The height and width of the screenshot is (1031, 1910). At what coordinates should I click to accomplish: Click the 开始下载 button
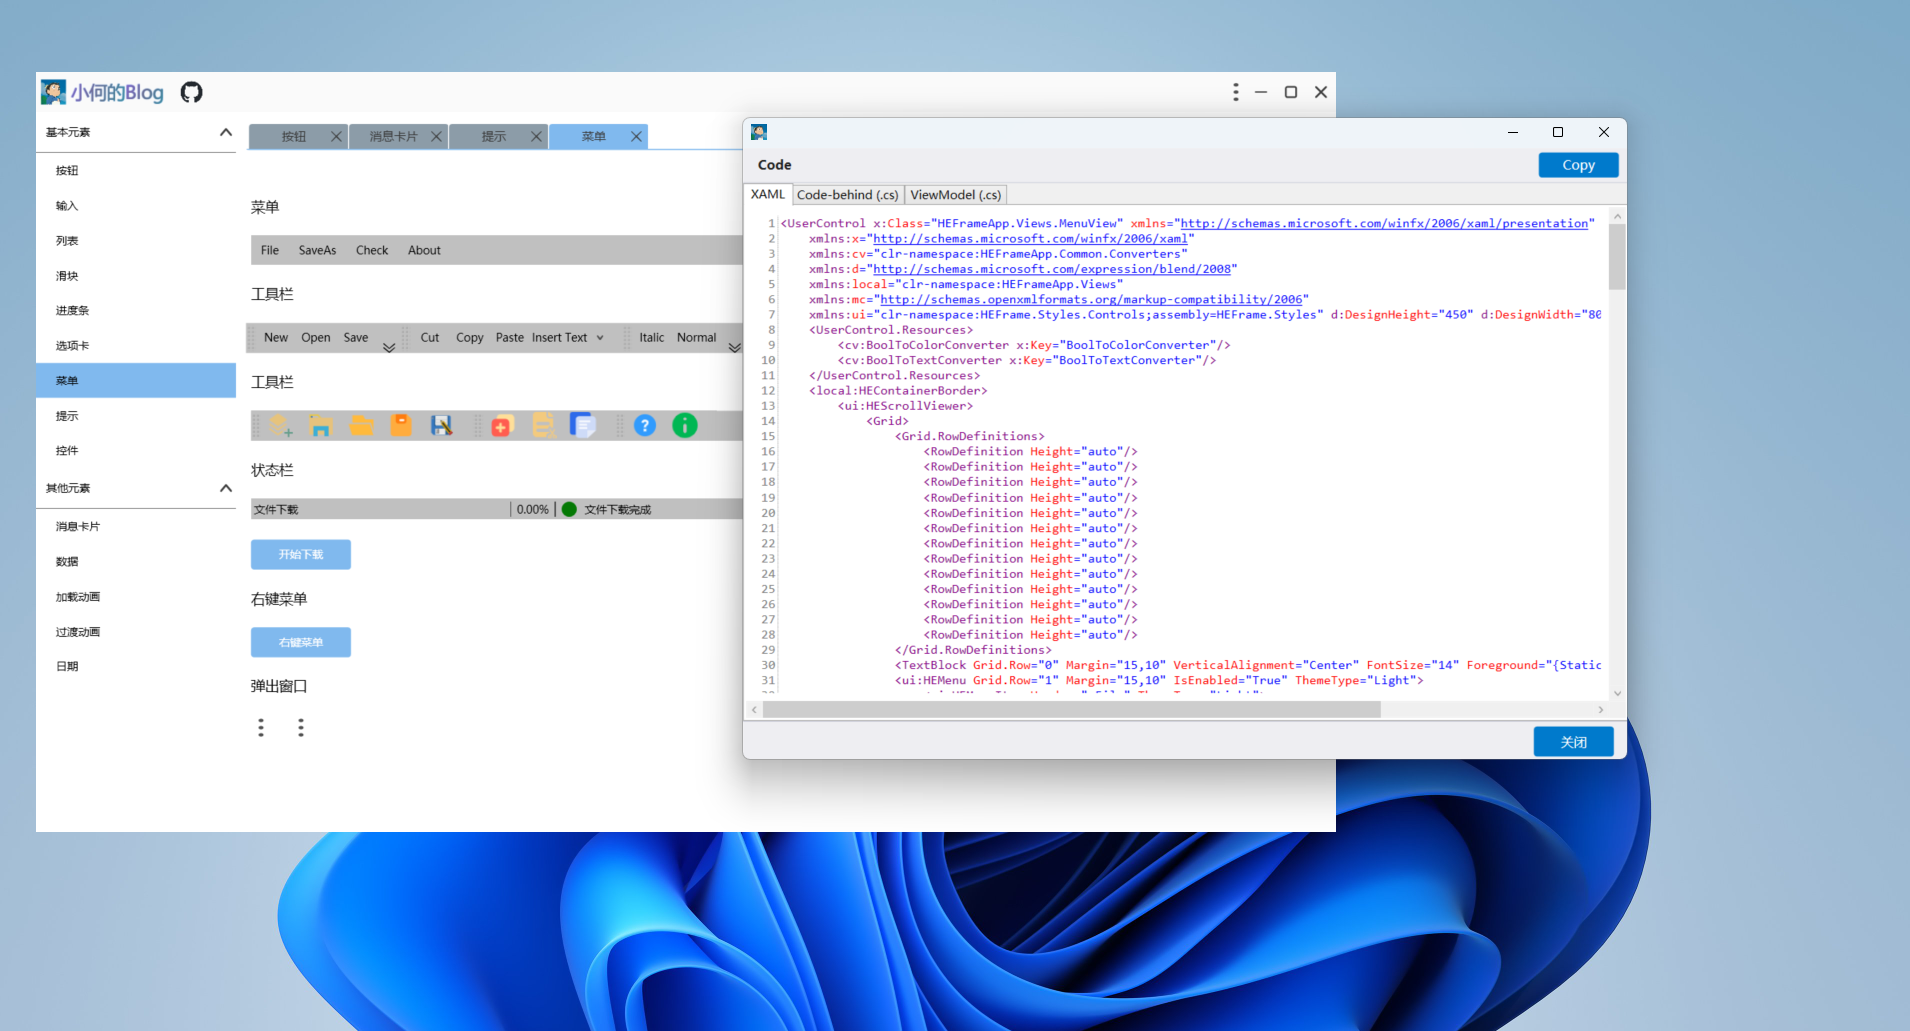[x=301, y=554]
